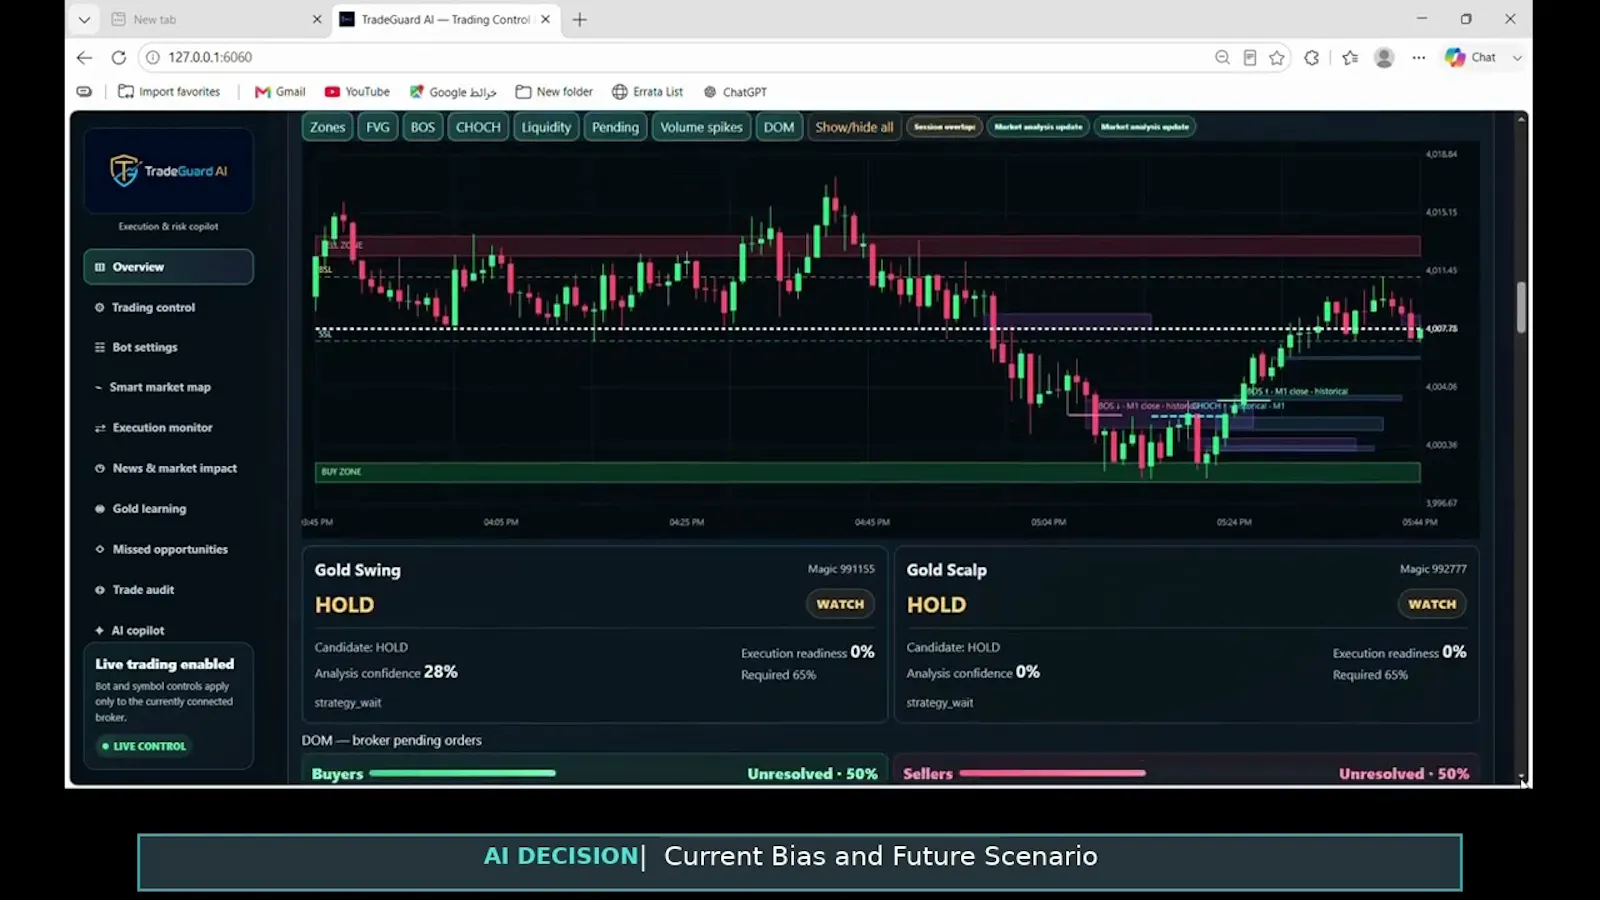
Task: Click the address bar showing 127.0.0.1:6060
Action: click(x=680, y=57)
